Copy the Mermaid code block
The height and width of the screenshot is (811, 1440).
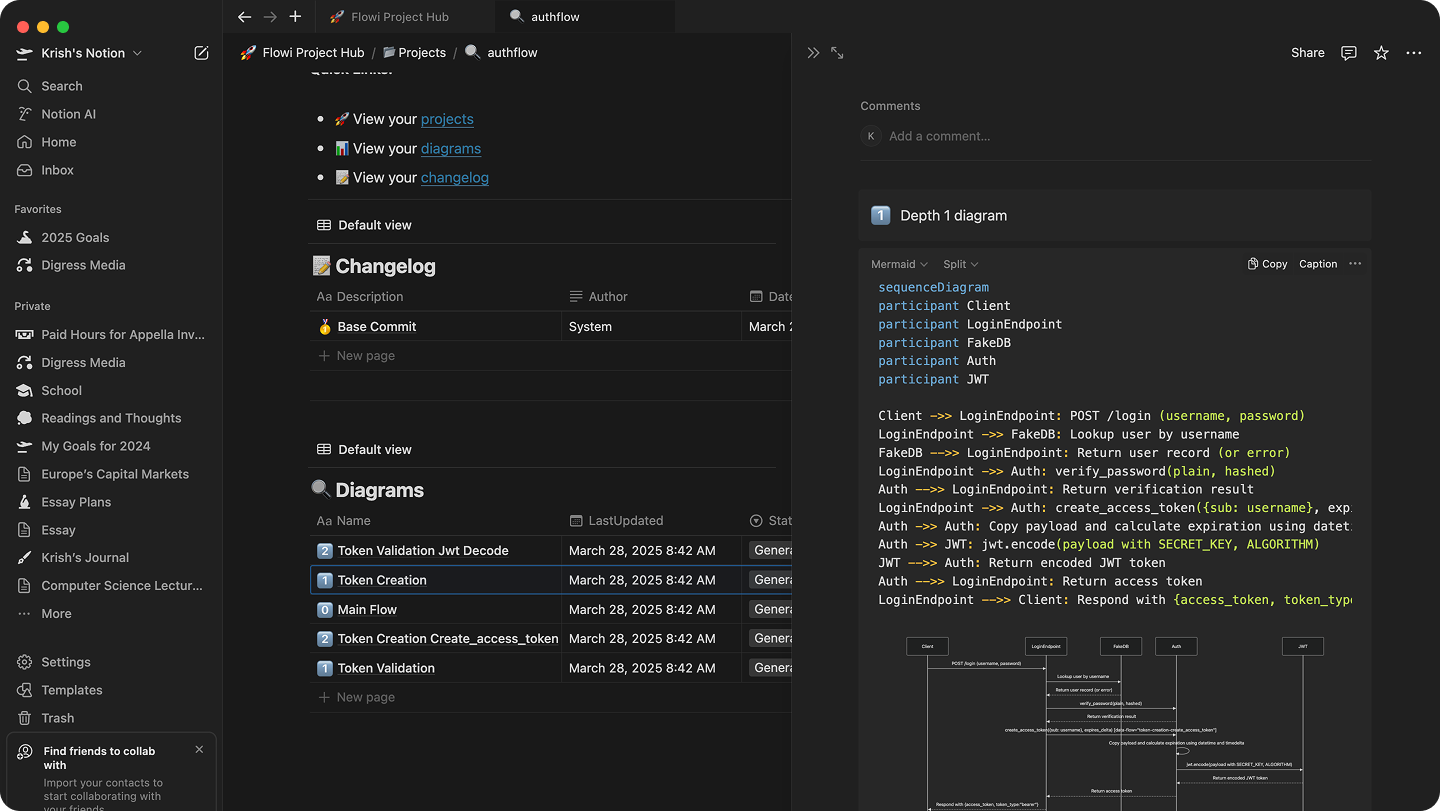pyautogui.click(x=1267, y=264)
